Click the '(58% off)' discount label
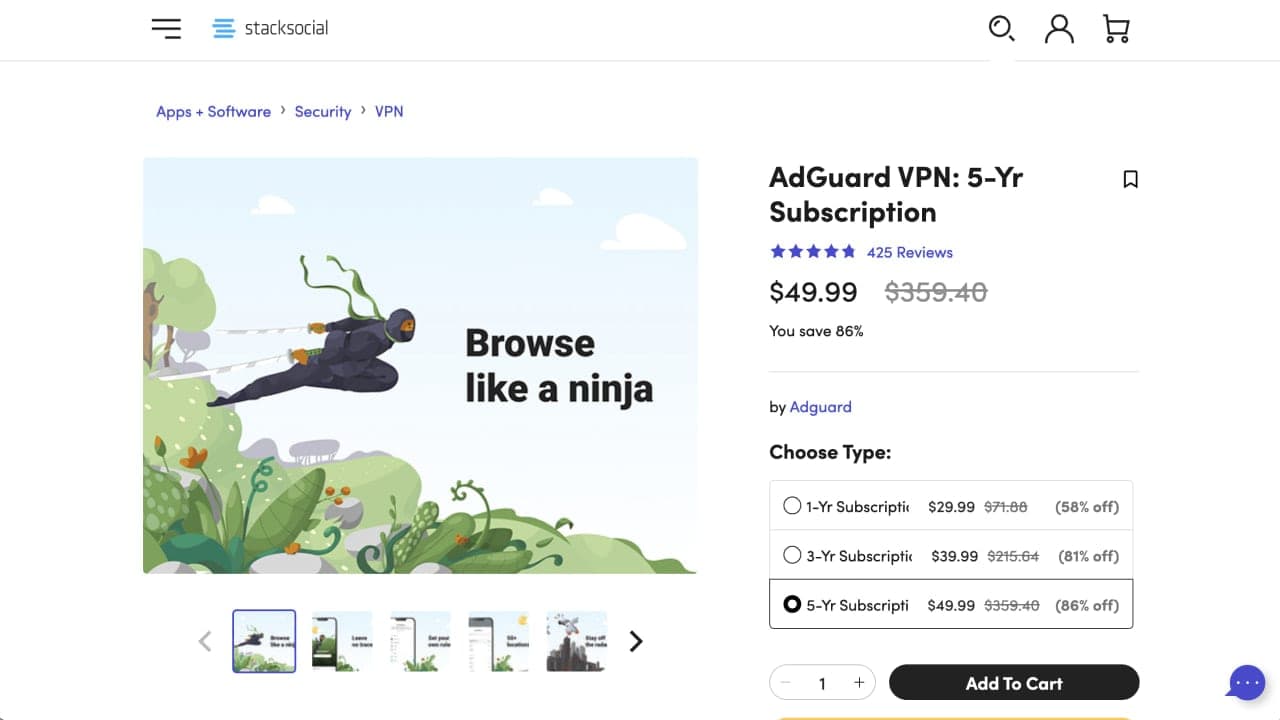 pyautogui.click(x=1087, y=507)
